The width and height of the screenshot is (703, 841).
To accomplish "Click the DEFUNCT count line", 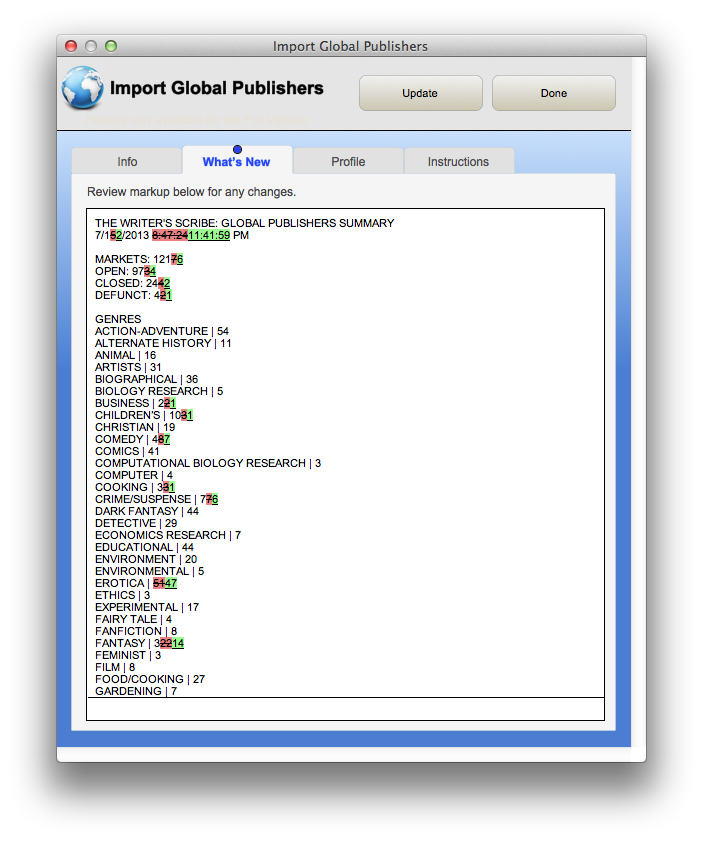I will click(x=134, y=295).
